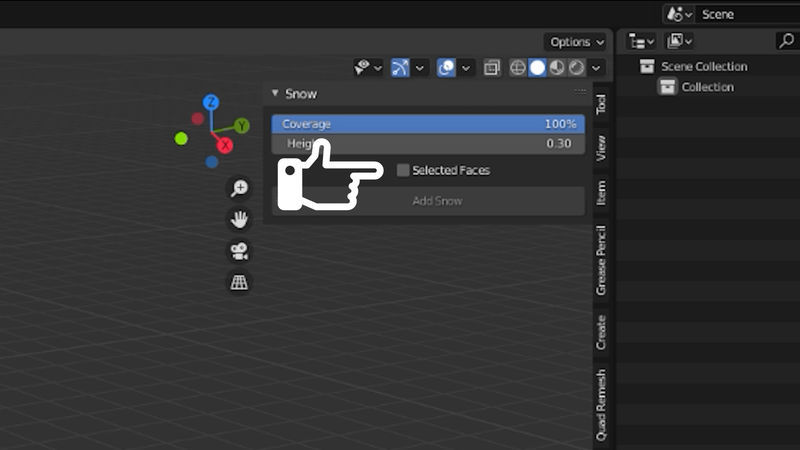Click the Y axis gizmo handle
The image size is (800, 450).
[242, 126]
